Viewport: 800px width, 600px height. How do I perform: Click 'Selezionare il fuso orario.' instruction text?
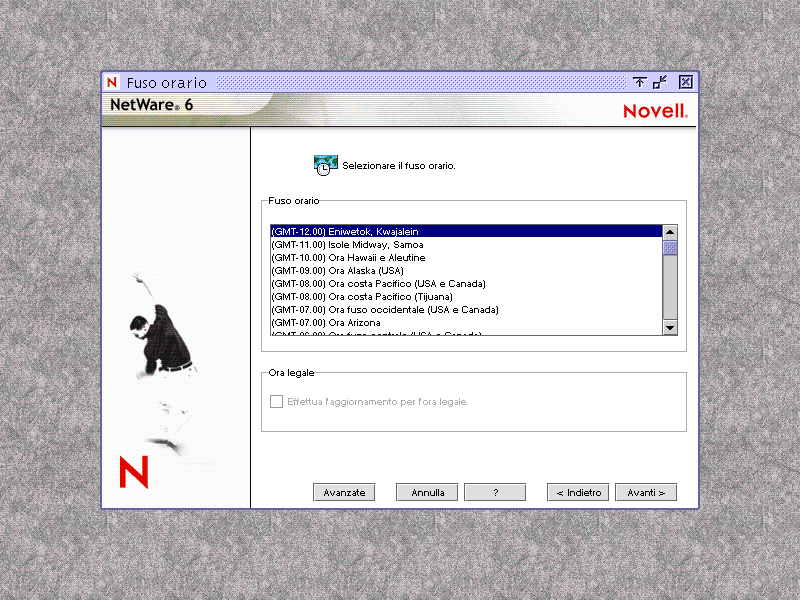(x=398, y=166)
